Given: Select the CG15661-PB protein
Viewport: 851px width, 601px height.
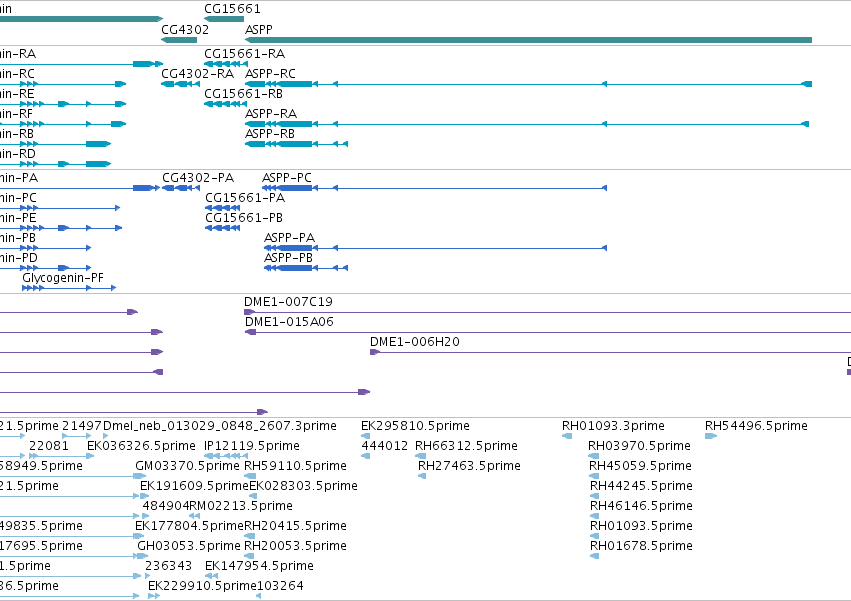Looking at the screenshot, I should tap(223, 228).
